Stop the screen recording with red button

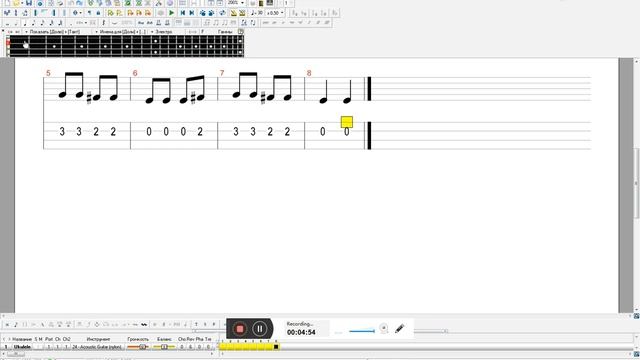pos(240,329)
